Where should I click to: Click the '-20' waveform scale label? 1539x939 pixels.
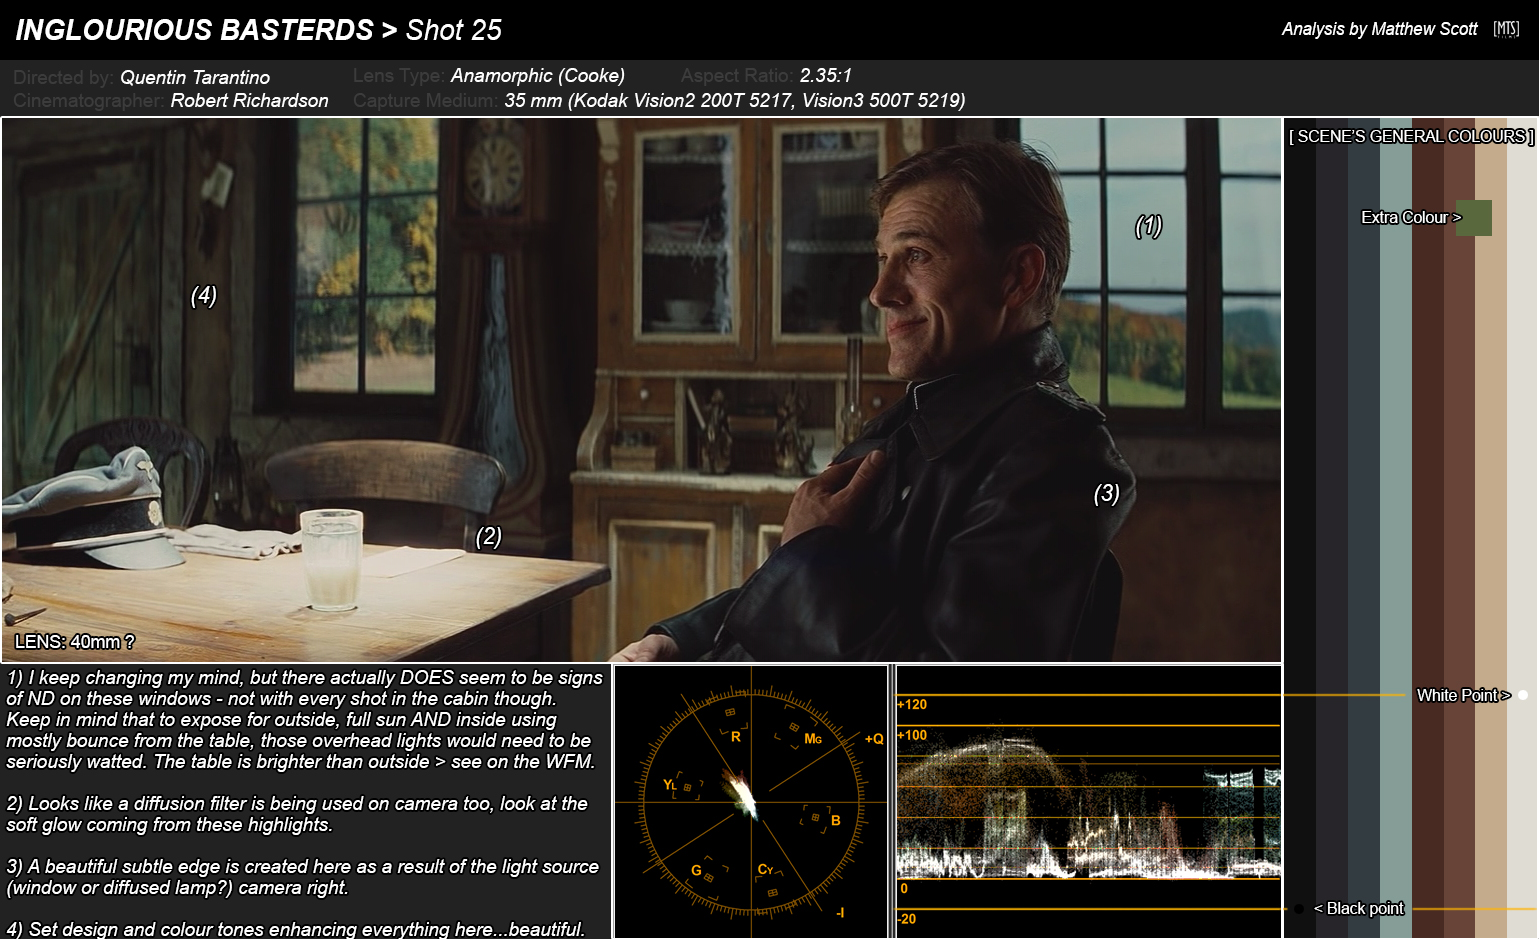click(907, 919)
